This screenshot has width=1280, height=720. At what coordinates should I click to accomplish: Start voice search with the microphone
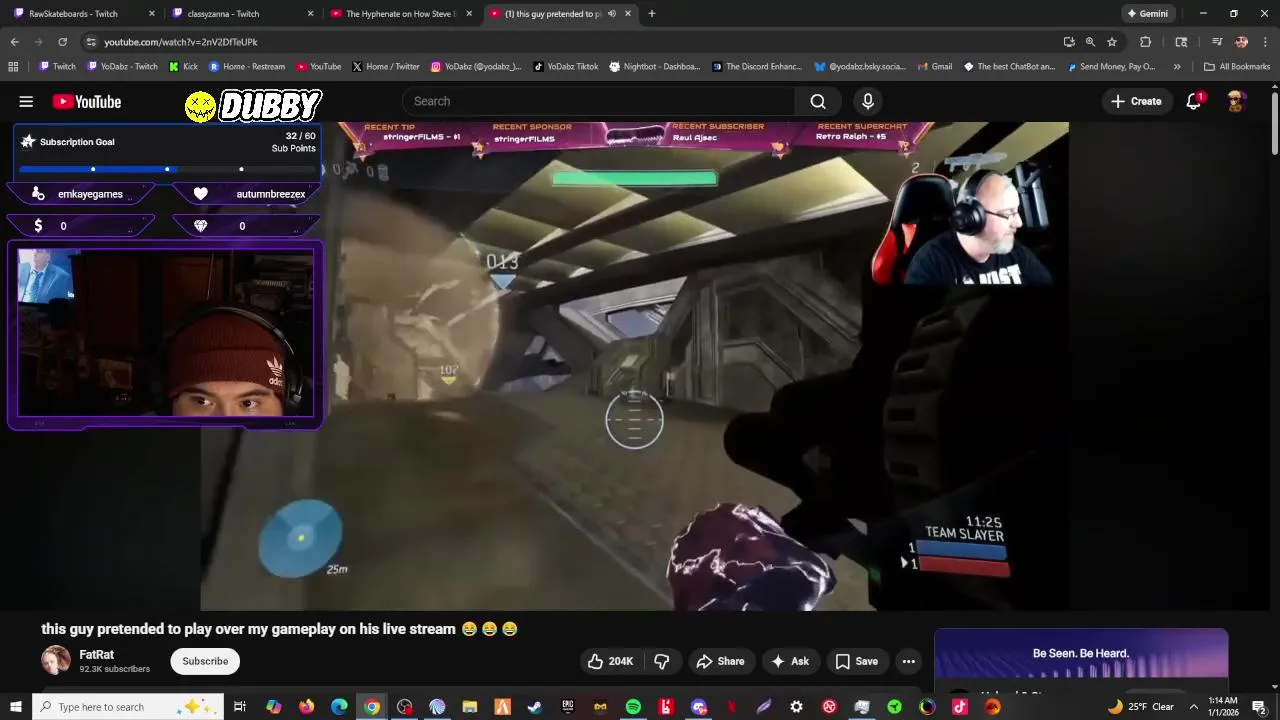pos(868,101)
